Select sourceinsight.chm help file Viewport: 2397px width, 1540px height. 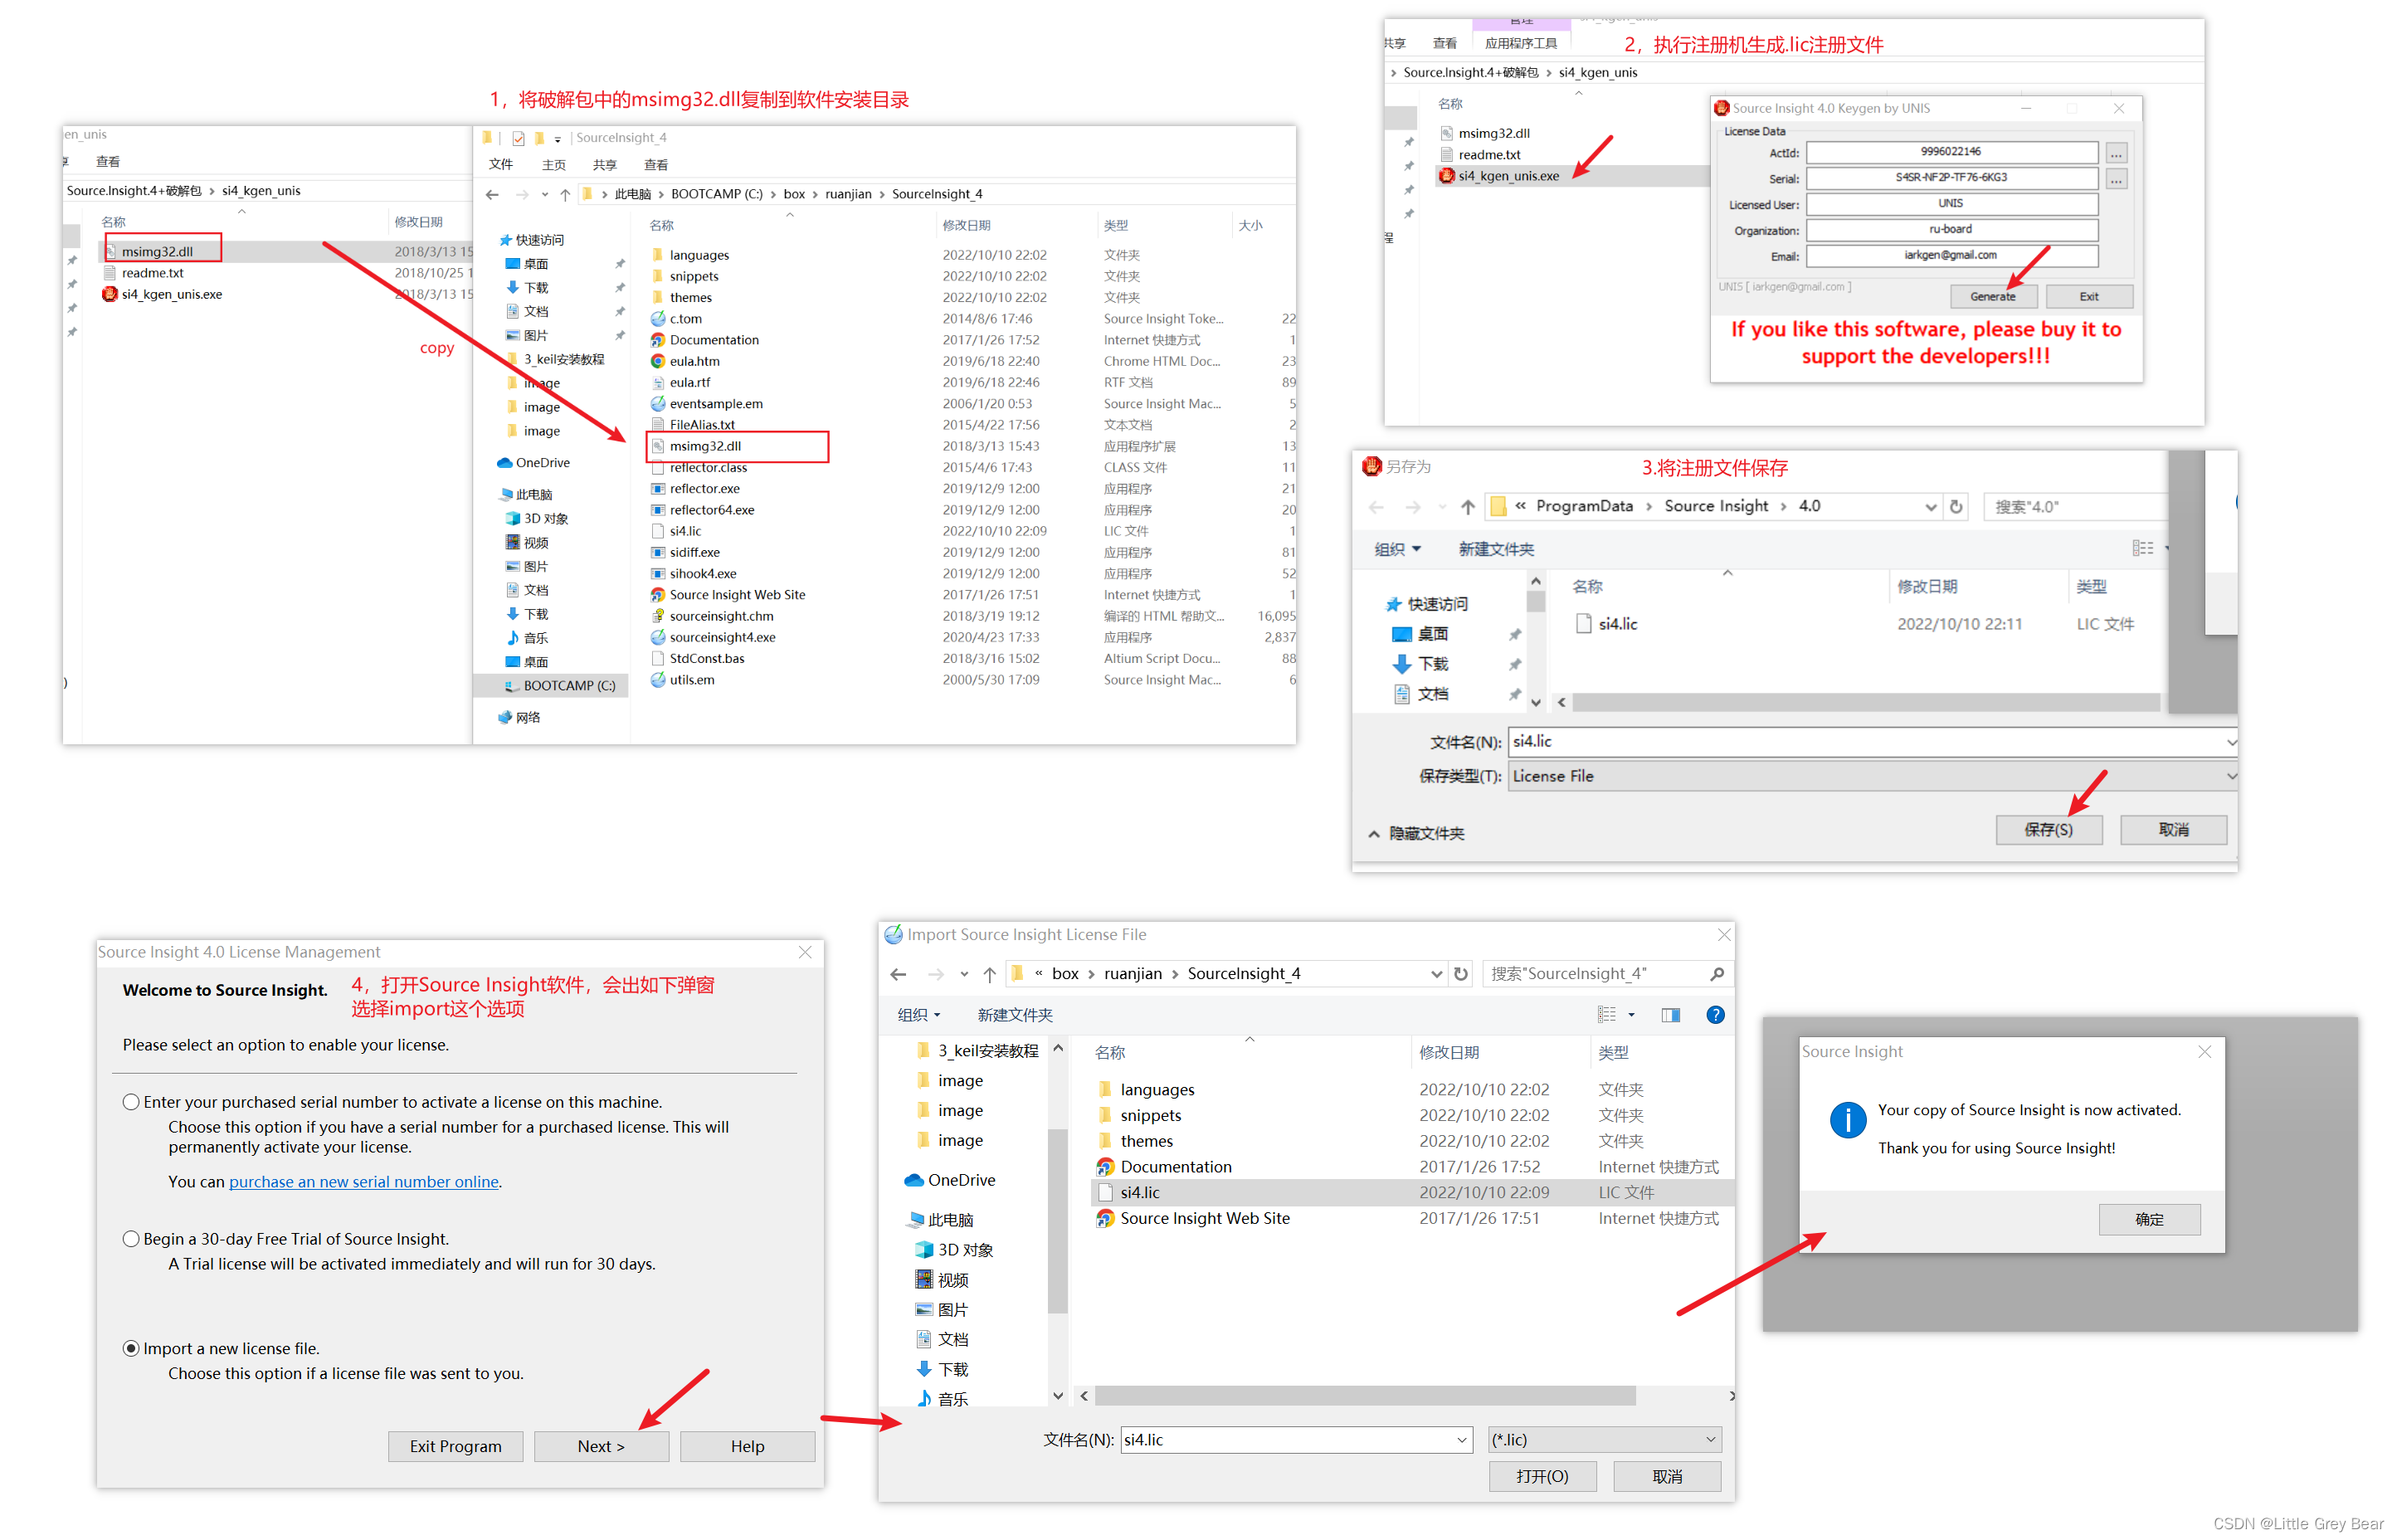coord(721,616)
